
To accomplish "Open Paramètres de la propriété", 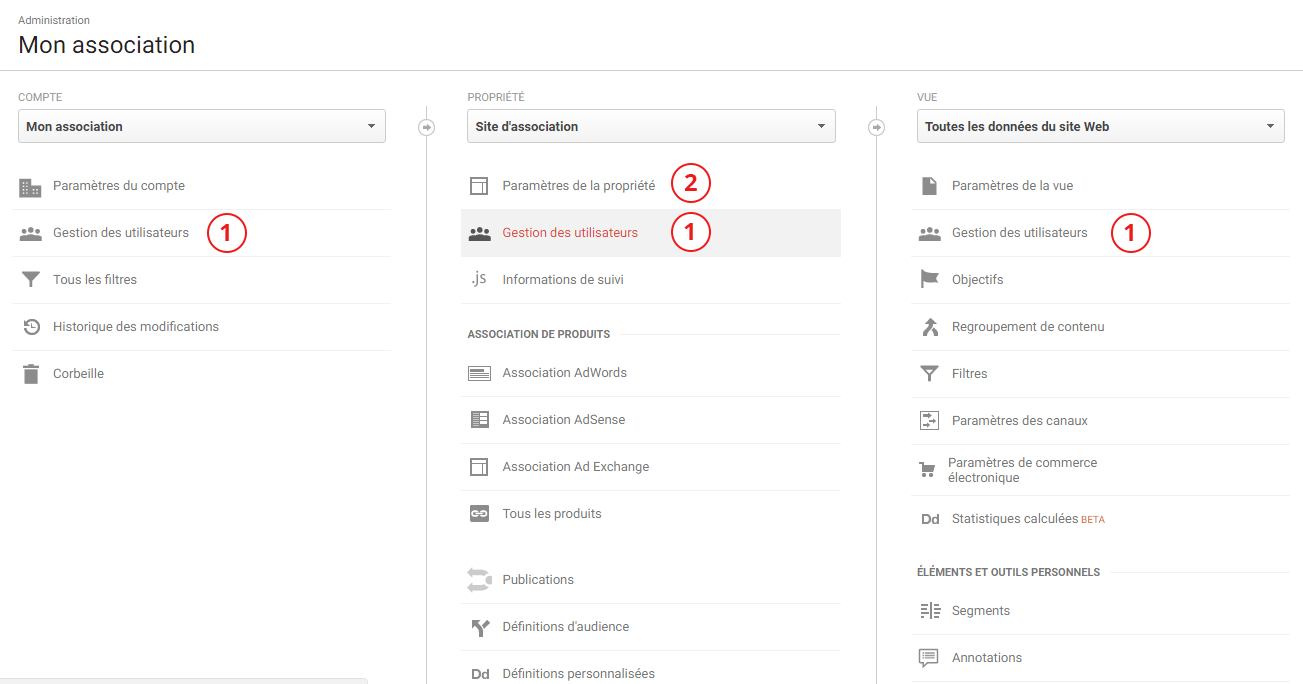I will pyautogui.click(x=579, y=184).
